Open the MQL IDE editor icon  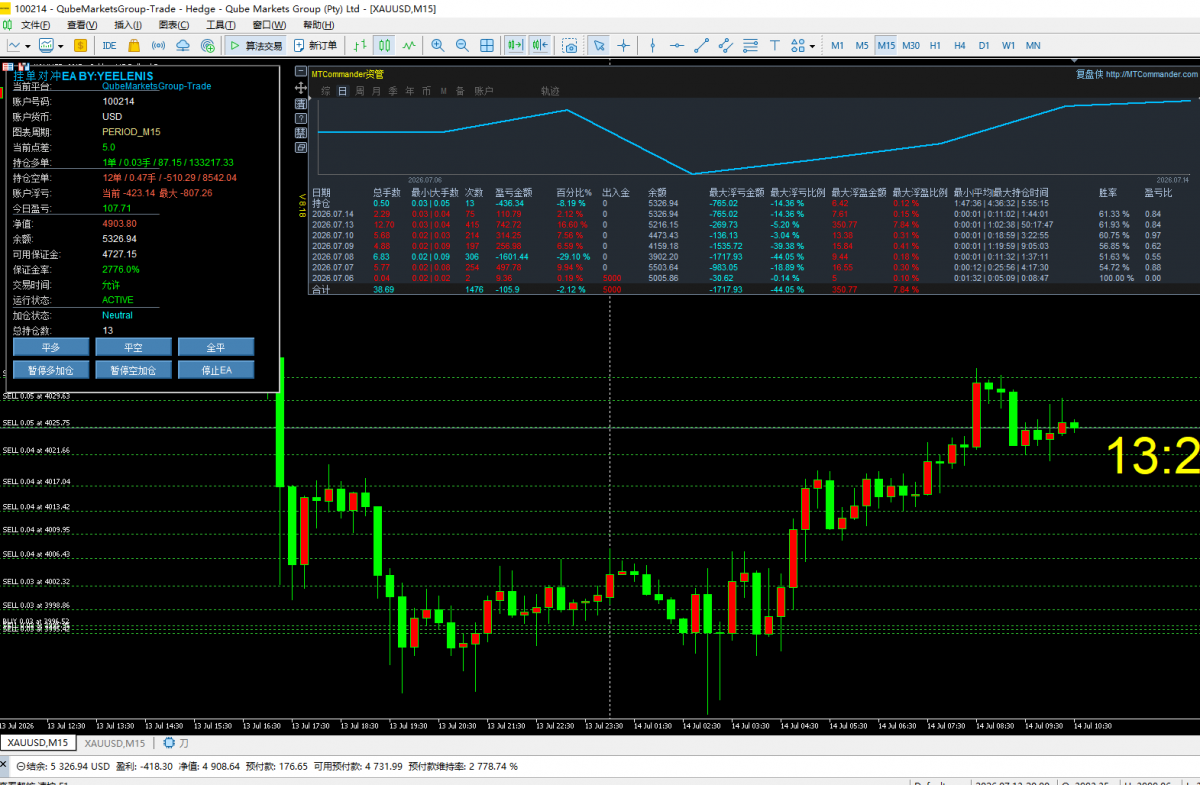[x=109, y=45]
